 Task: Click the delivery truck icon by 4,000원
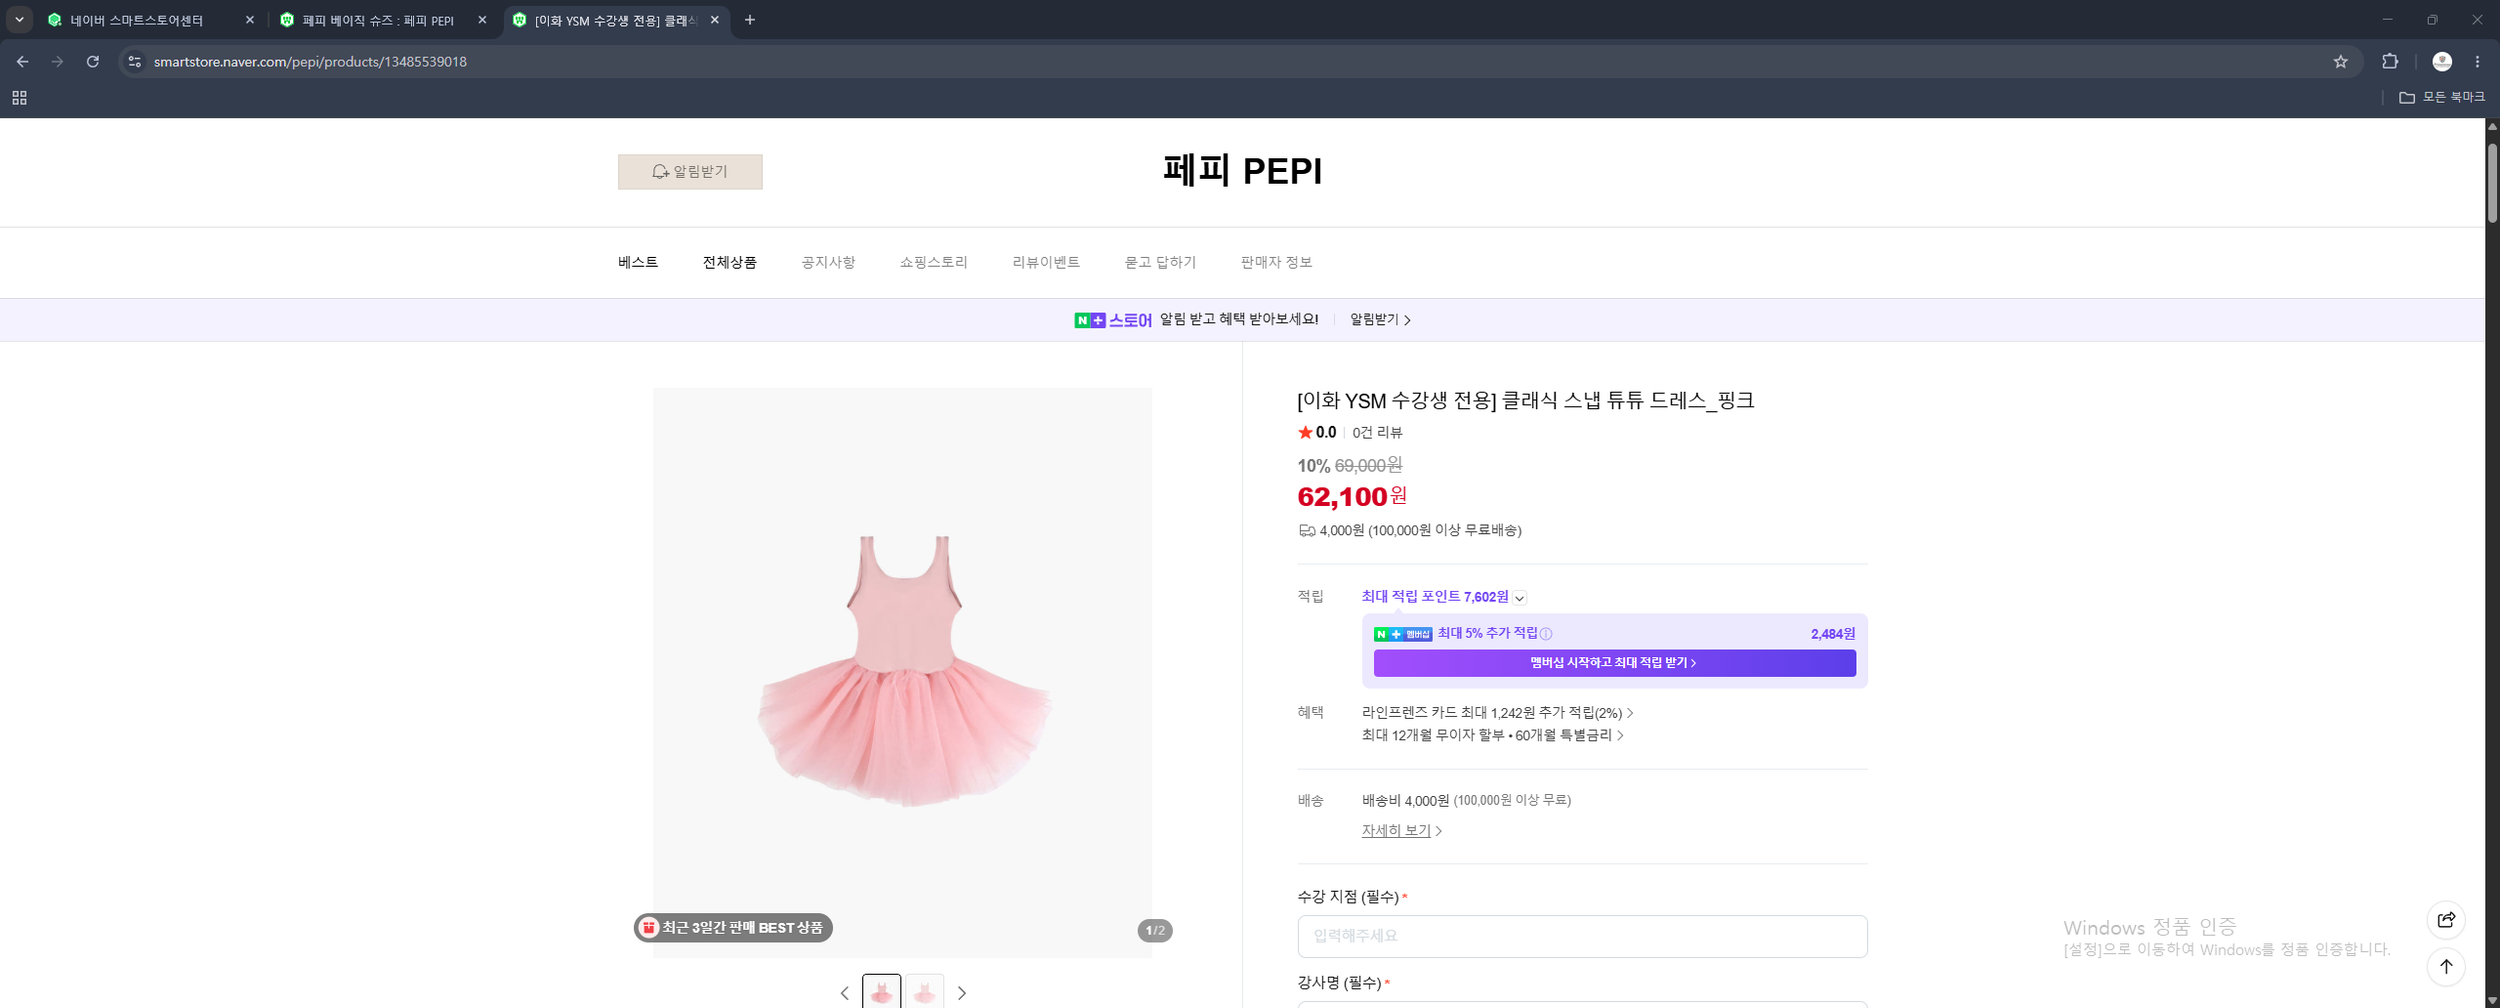click(1307, 531)
